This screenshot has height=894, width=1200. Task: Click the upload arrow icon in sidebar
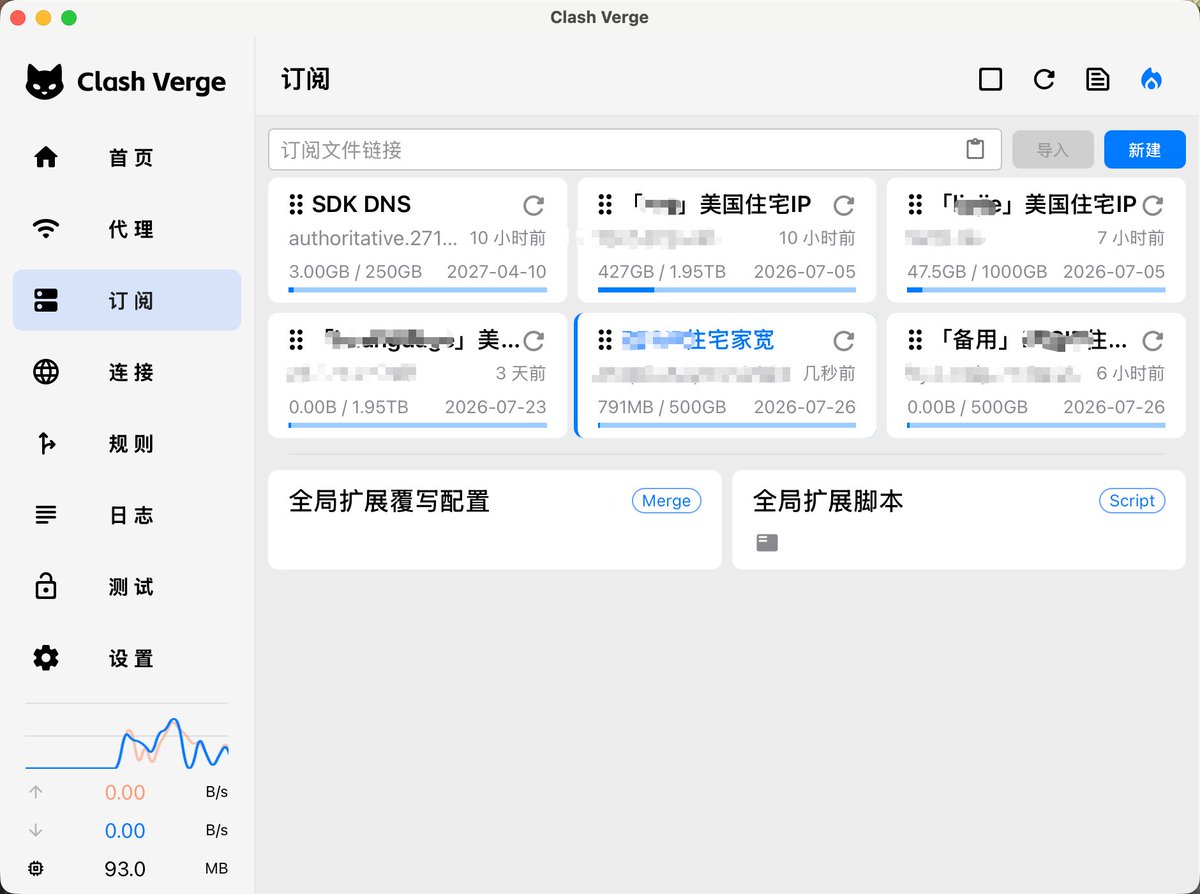[x=36, y=792]
